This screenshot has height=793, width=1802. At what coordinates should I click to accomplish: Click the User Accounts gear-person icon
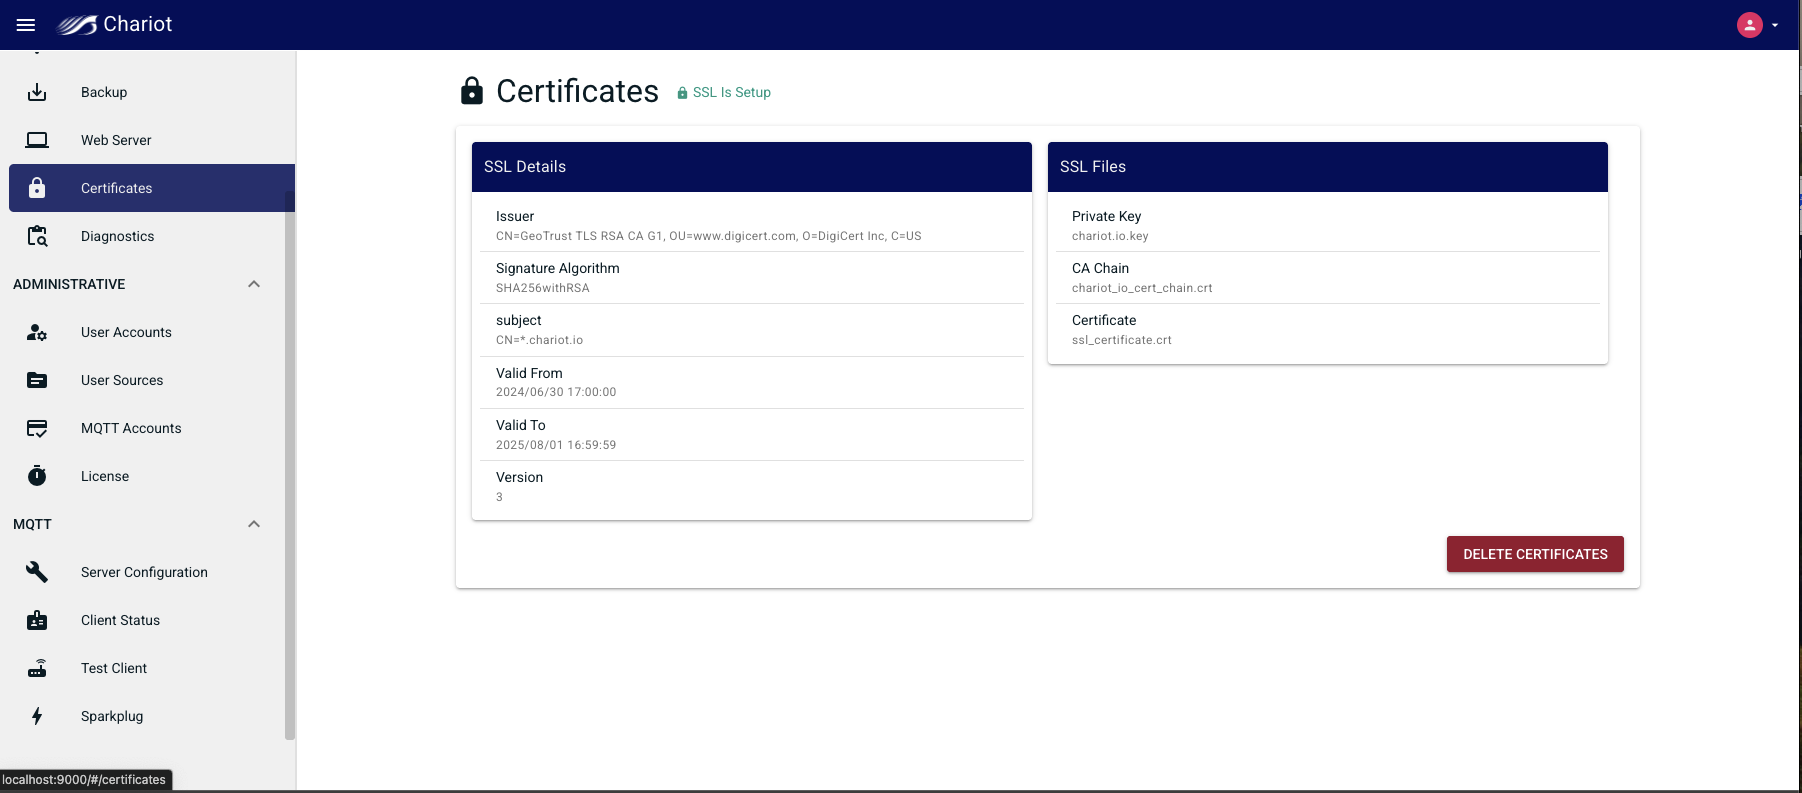click(37, 332)
